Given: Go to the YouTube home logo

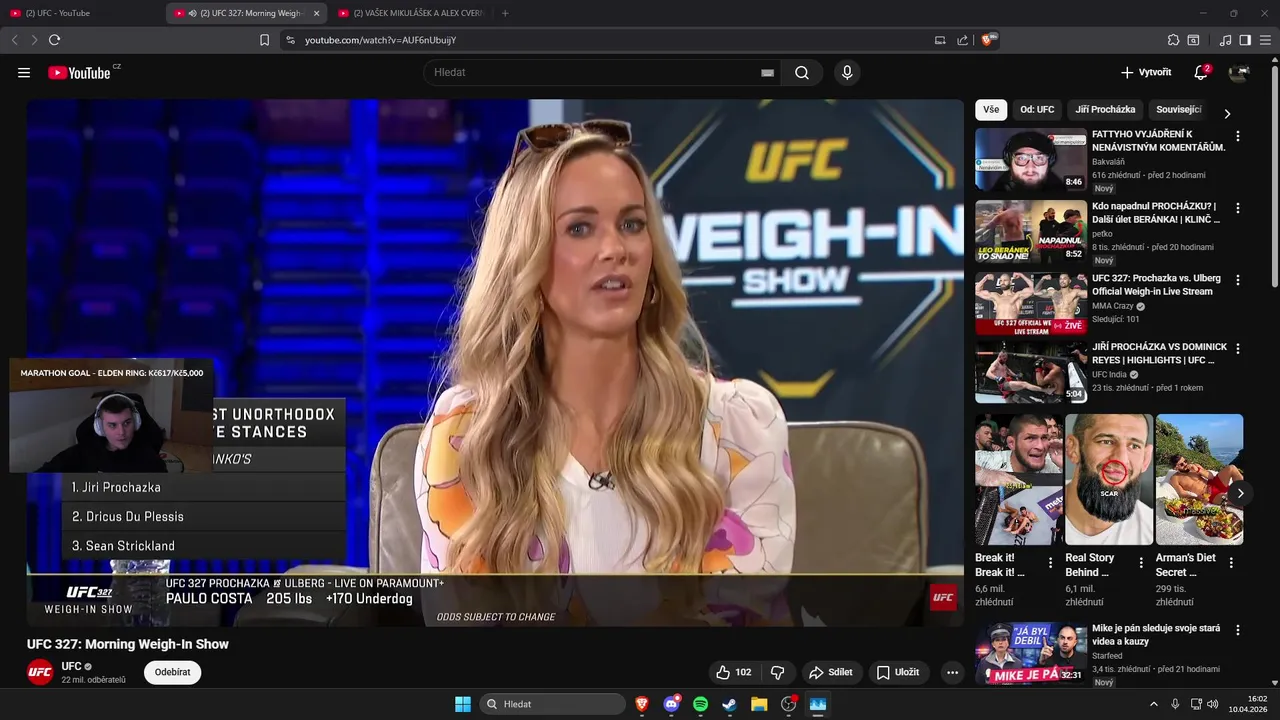Looking at the screenshot, I should point(80,73).
